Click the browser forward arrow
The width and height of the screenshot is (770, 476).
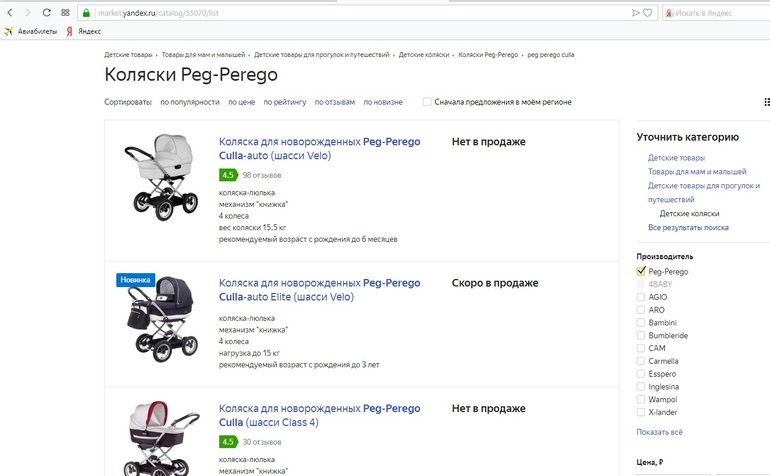pos(26,13)
